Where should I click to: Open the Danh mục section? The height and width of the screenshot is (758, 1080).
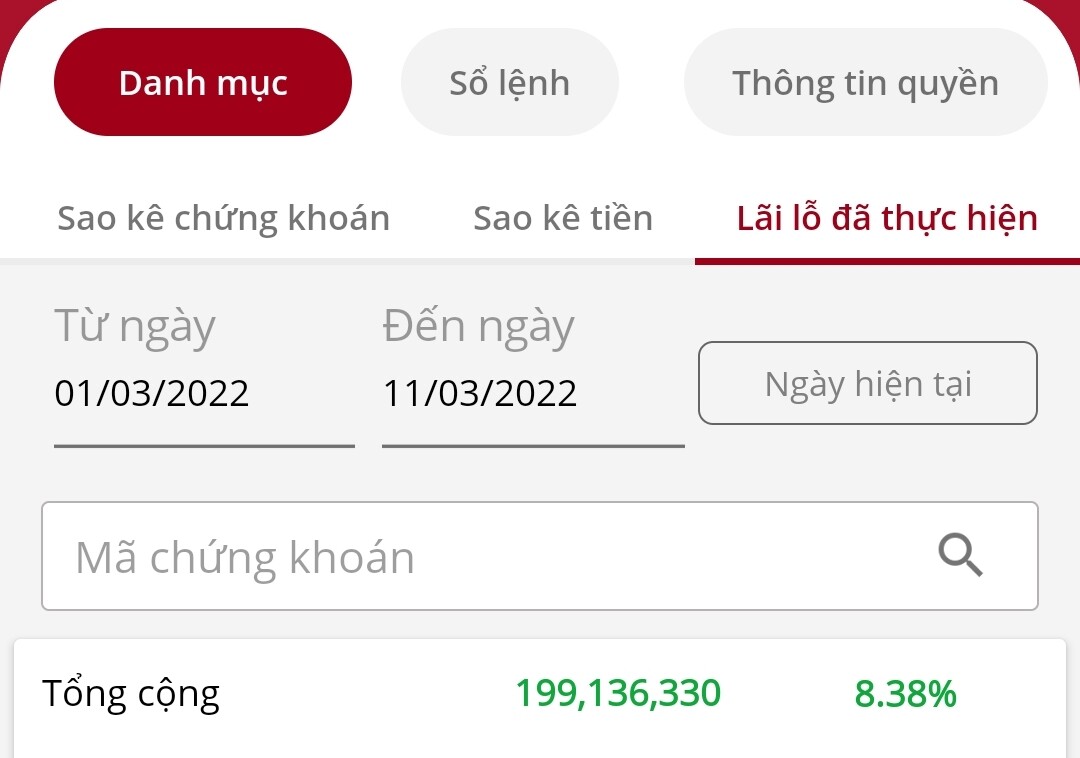pos(203,83)
